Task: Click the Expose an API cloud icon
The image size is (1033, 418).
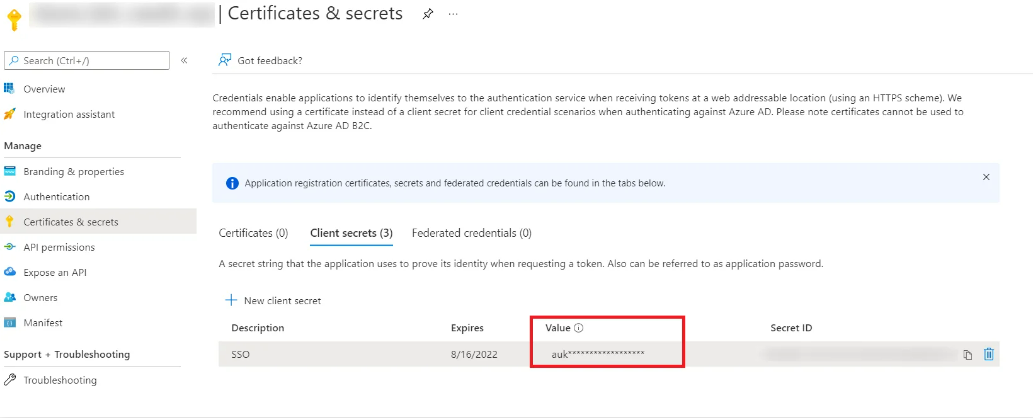Action: pos(9,272)
